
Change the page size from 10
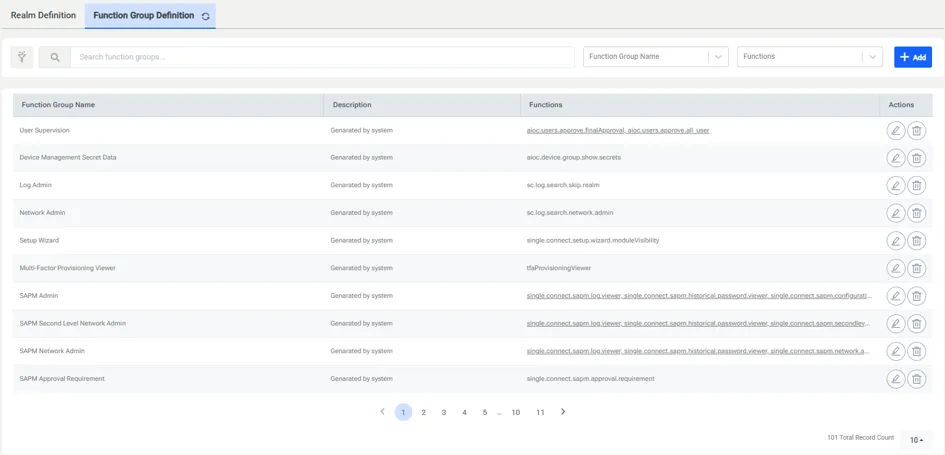tap(916, 440)
